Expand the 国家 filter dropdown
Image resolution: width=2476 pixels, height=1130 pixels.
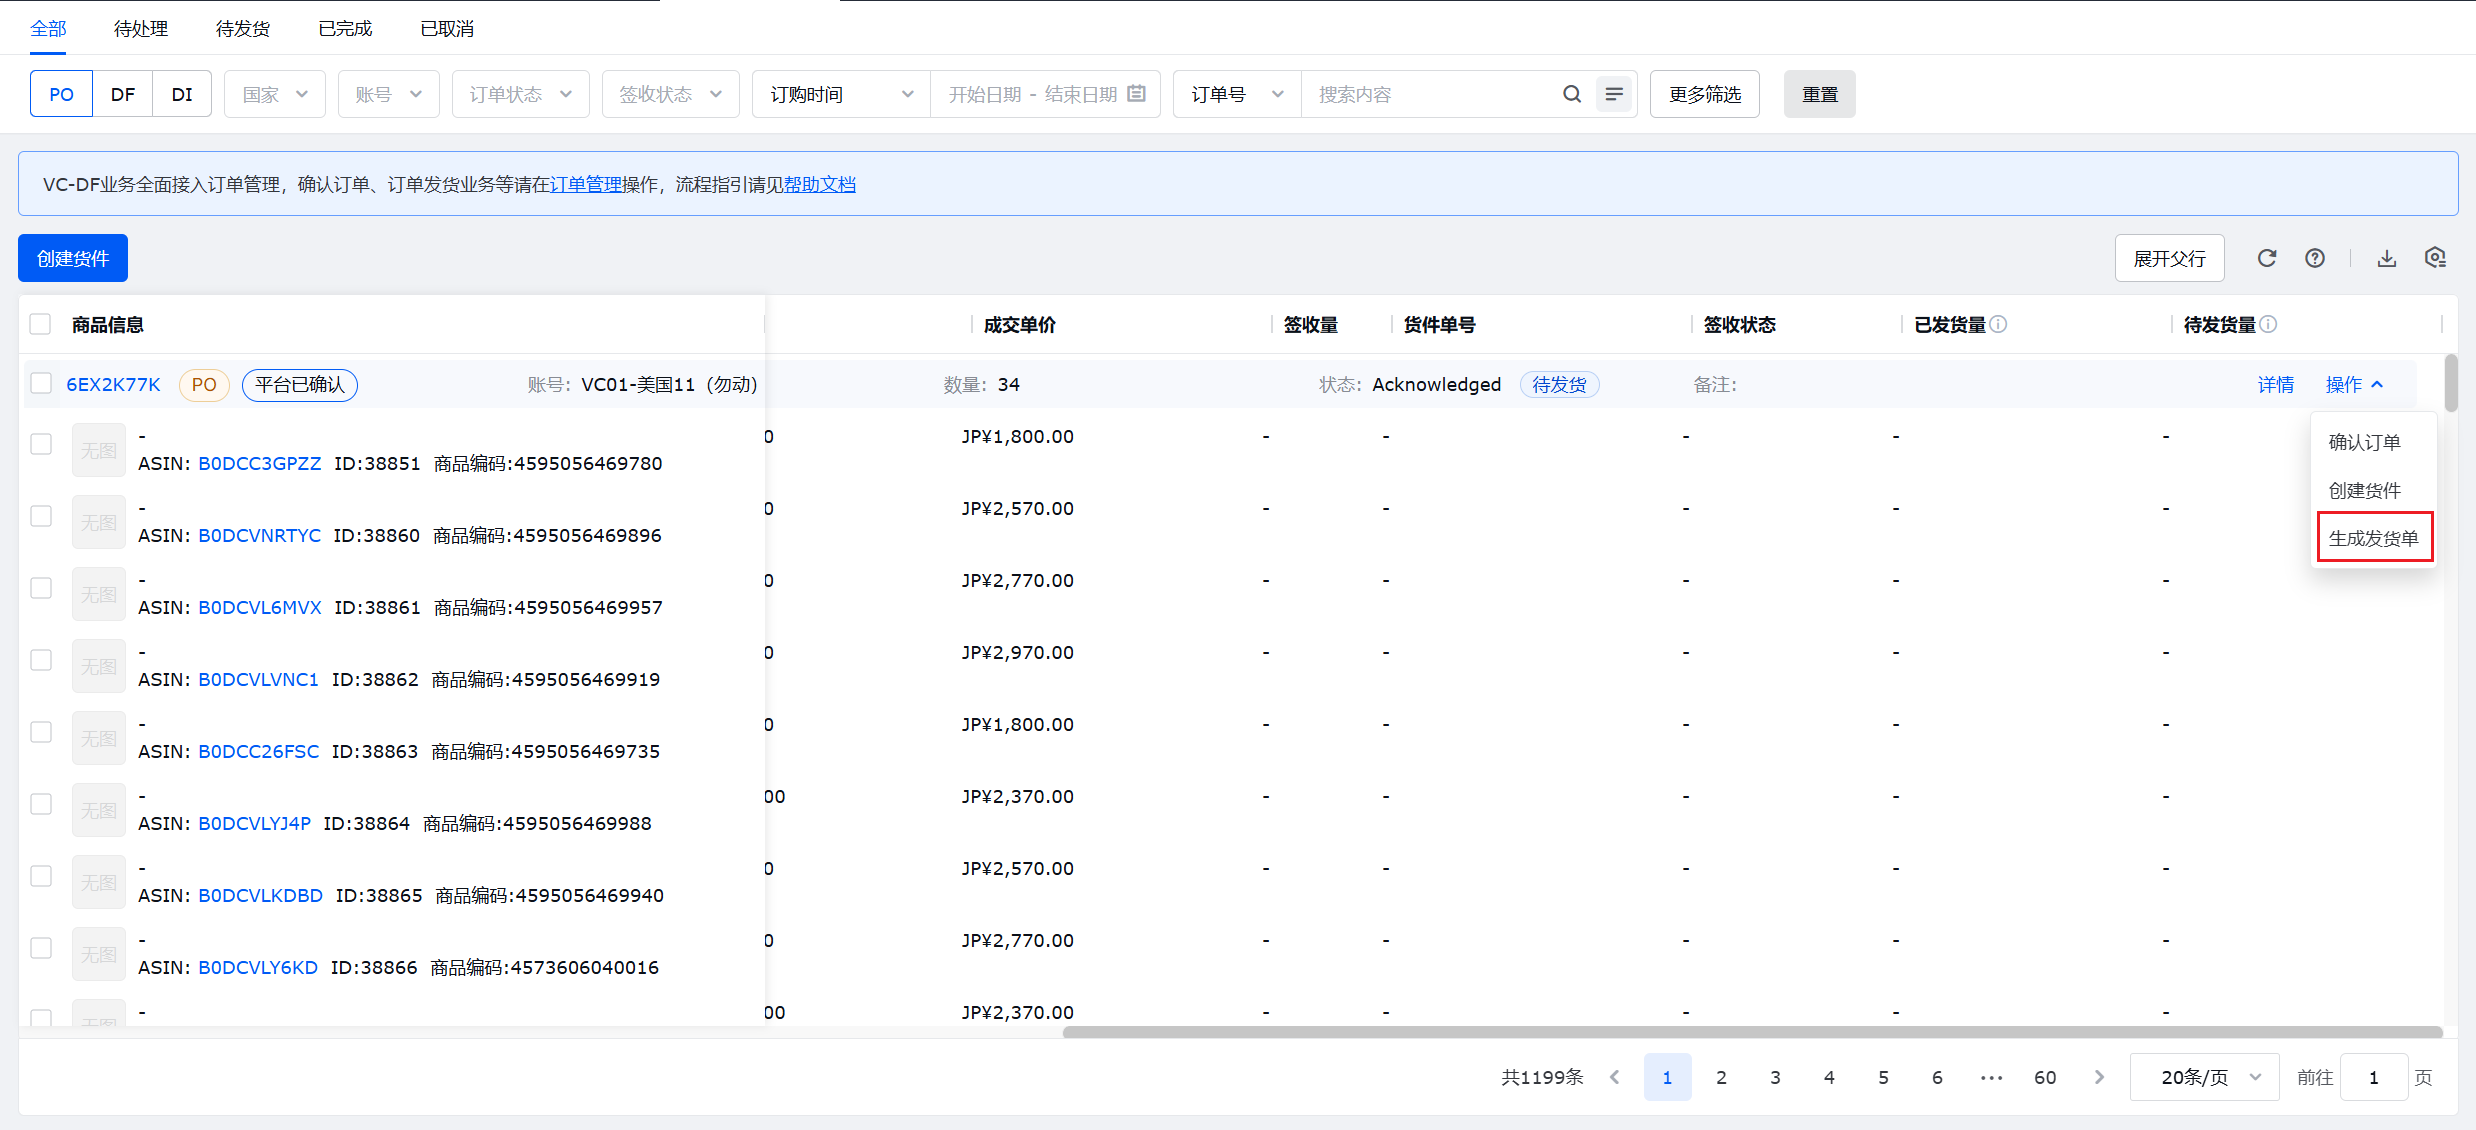pyautogui.click(x=275, y=94)
